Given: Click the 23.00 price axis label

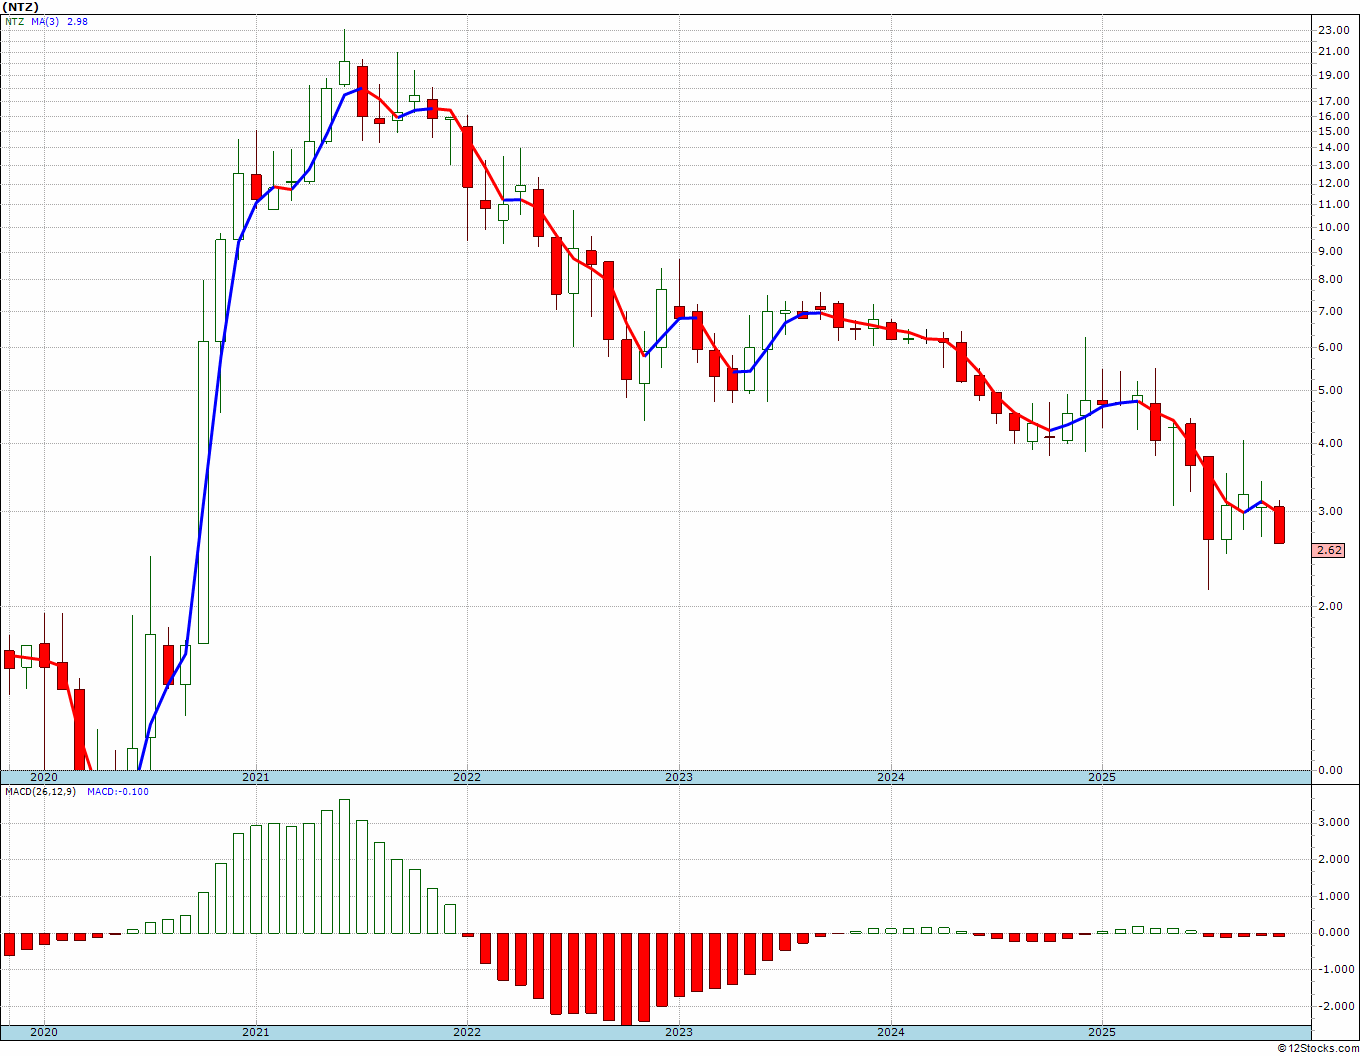Looking at the screenshot, I should 1334,30.
